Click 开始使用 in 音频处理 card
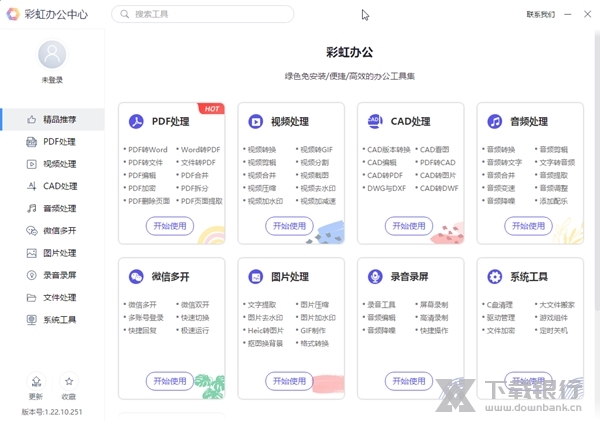 pos(528,226)
